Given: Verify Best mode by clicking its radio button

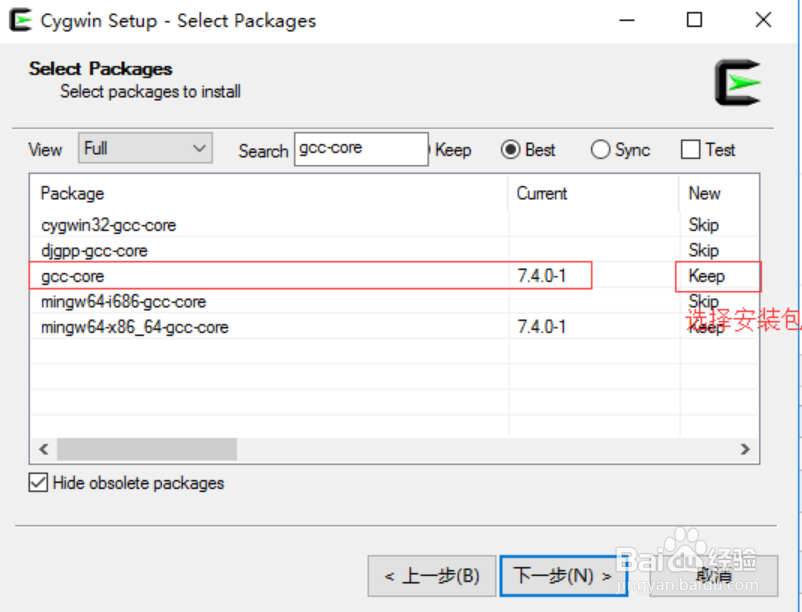Looking at the screenshot, I should click(x=509, y=149).
